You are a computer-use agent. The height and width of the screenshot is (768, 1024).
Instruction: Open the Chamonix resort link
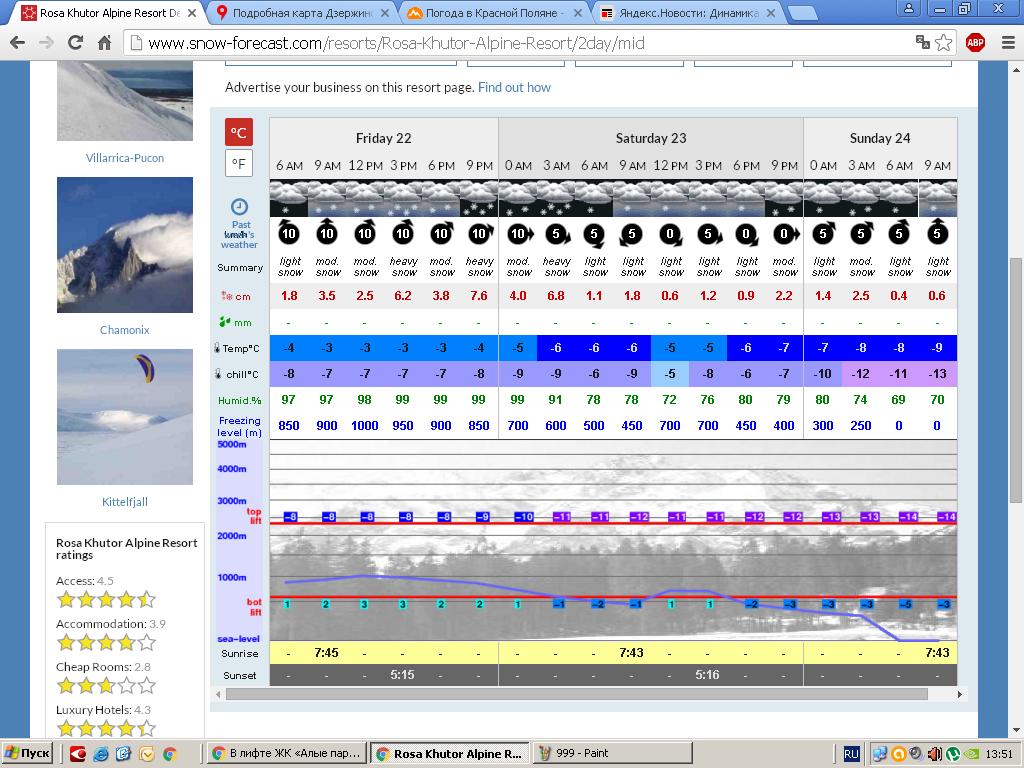point(125,330)
